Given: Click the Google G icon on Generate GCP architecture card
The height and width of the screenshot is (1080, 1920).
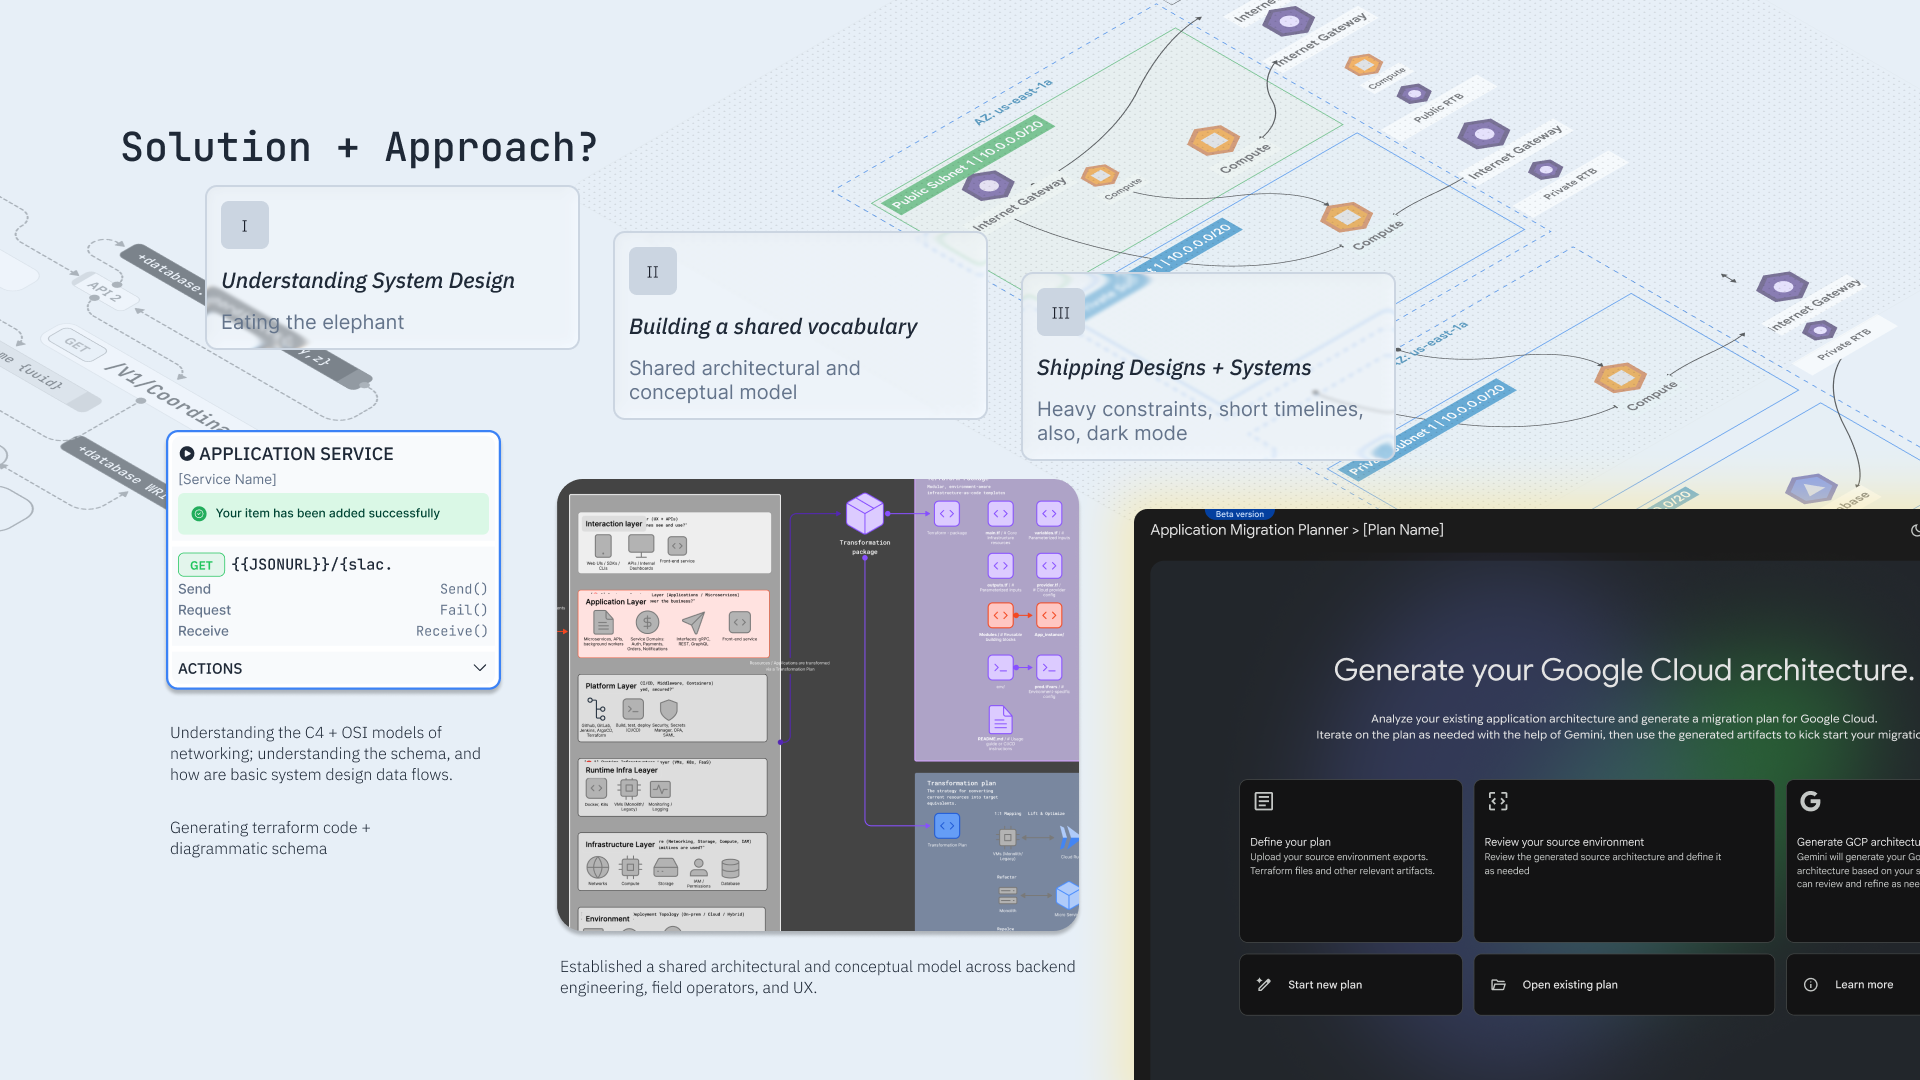Looking at the screenshot, I should pyautogui.click(x=1811, y=800).
